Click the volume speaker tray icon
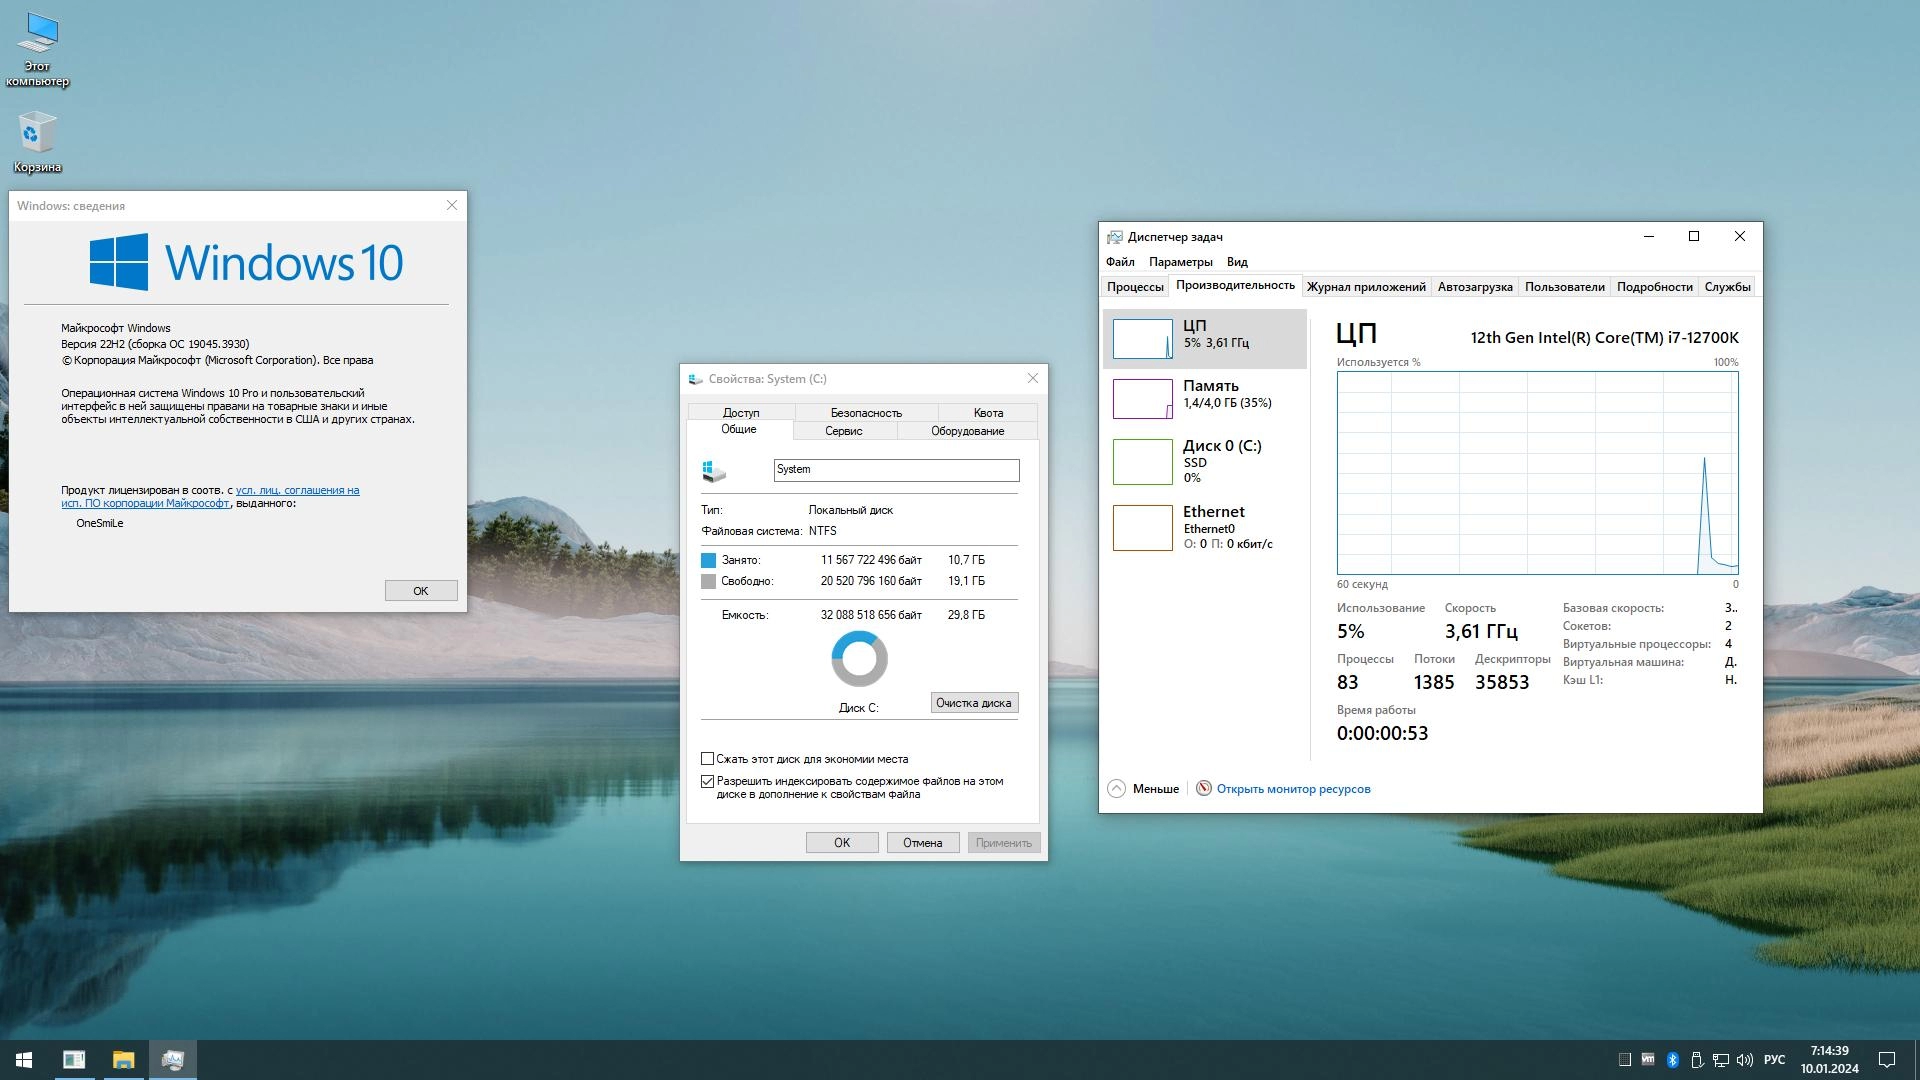1920x1080 pixels. (x=1745, y=1060)
